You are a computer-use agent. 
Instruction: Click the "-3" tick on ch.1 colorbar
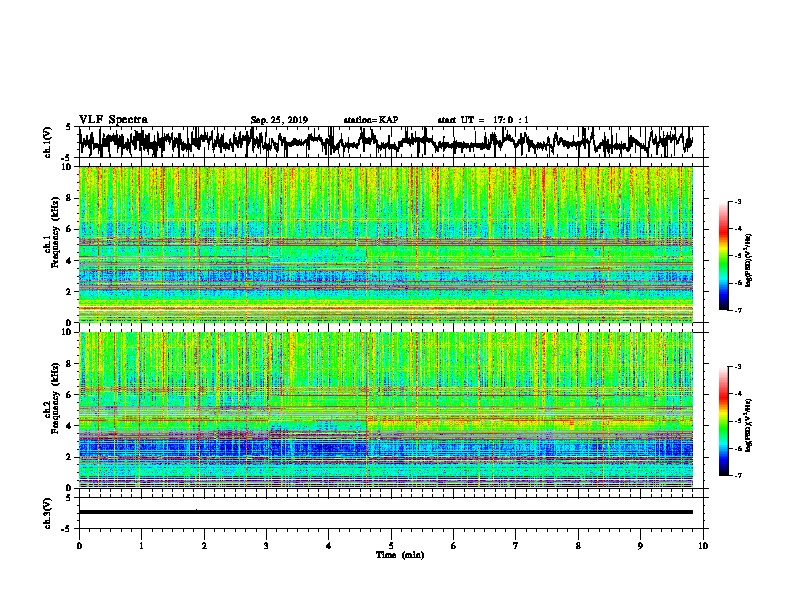[737, 202]
